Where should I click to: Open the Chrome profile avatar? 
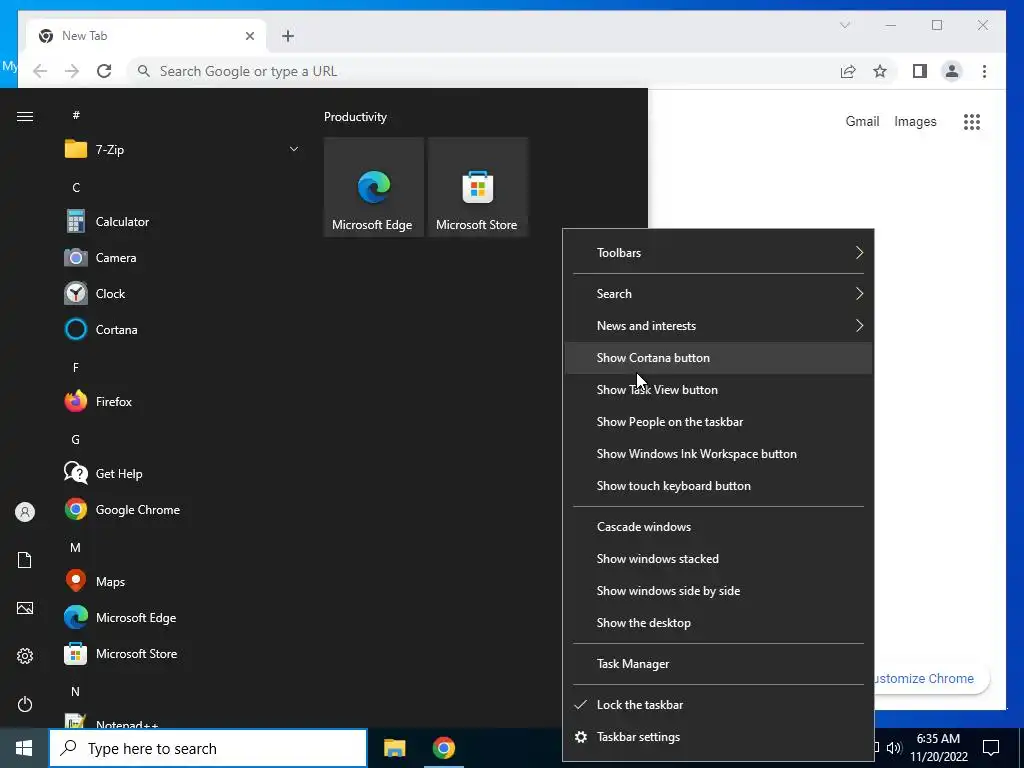pyautogui.click(x=952, y=71)
